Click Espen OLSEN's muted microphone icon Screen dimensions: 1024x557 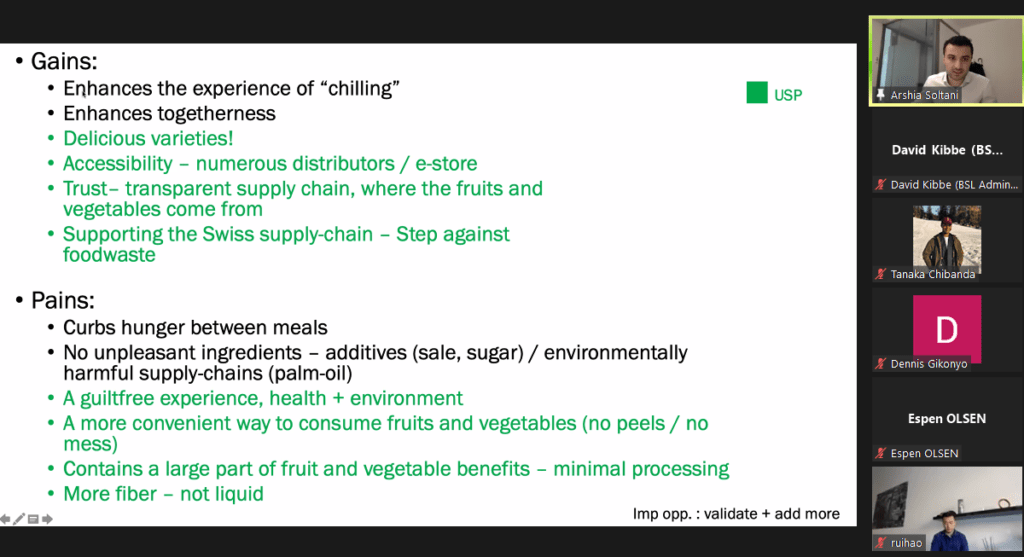[881, 453]
